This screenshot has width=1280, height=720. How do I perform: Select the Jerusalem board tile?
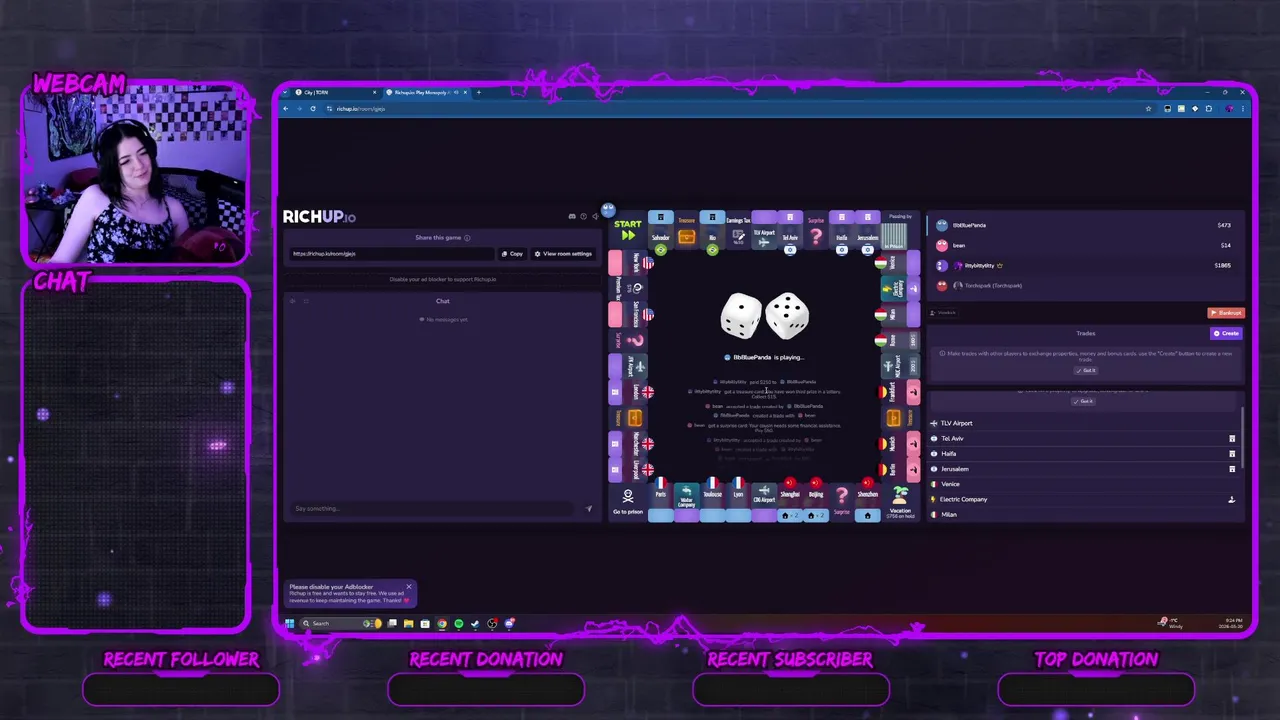click(868, 232)
